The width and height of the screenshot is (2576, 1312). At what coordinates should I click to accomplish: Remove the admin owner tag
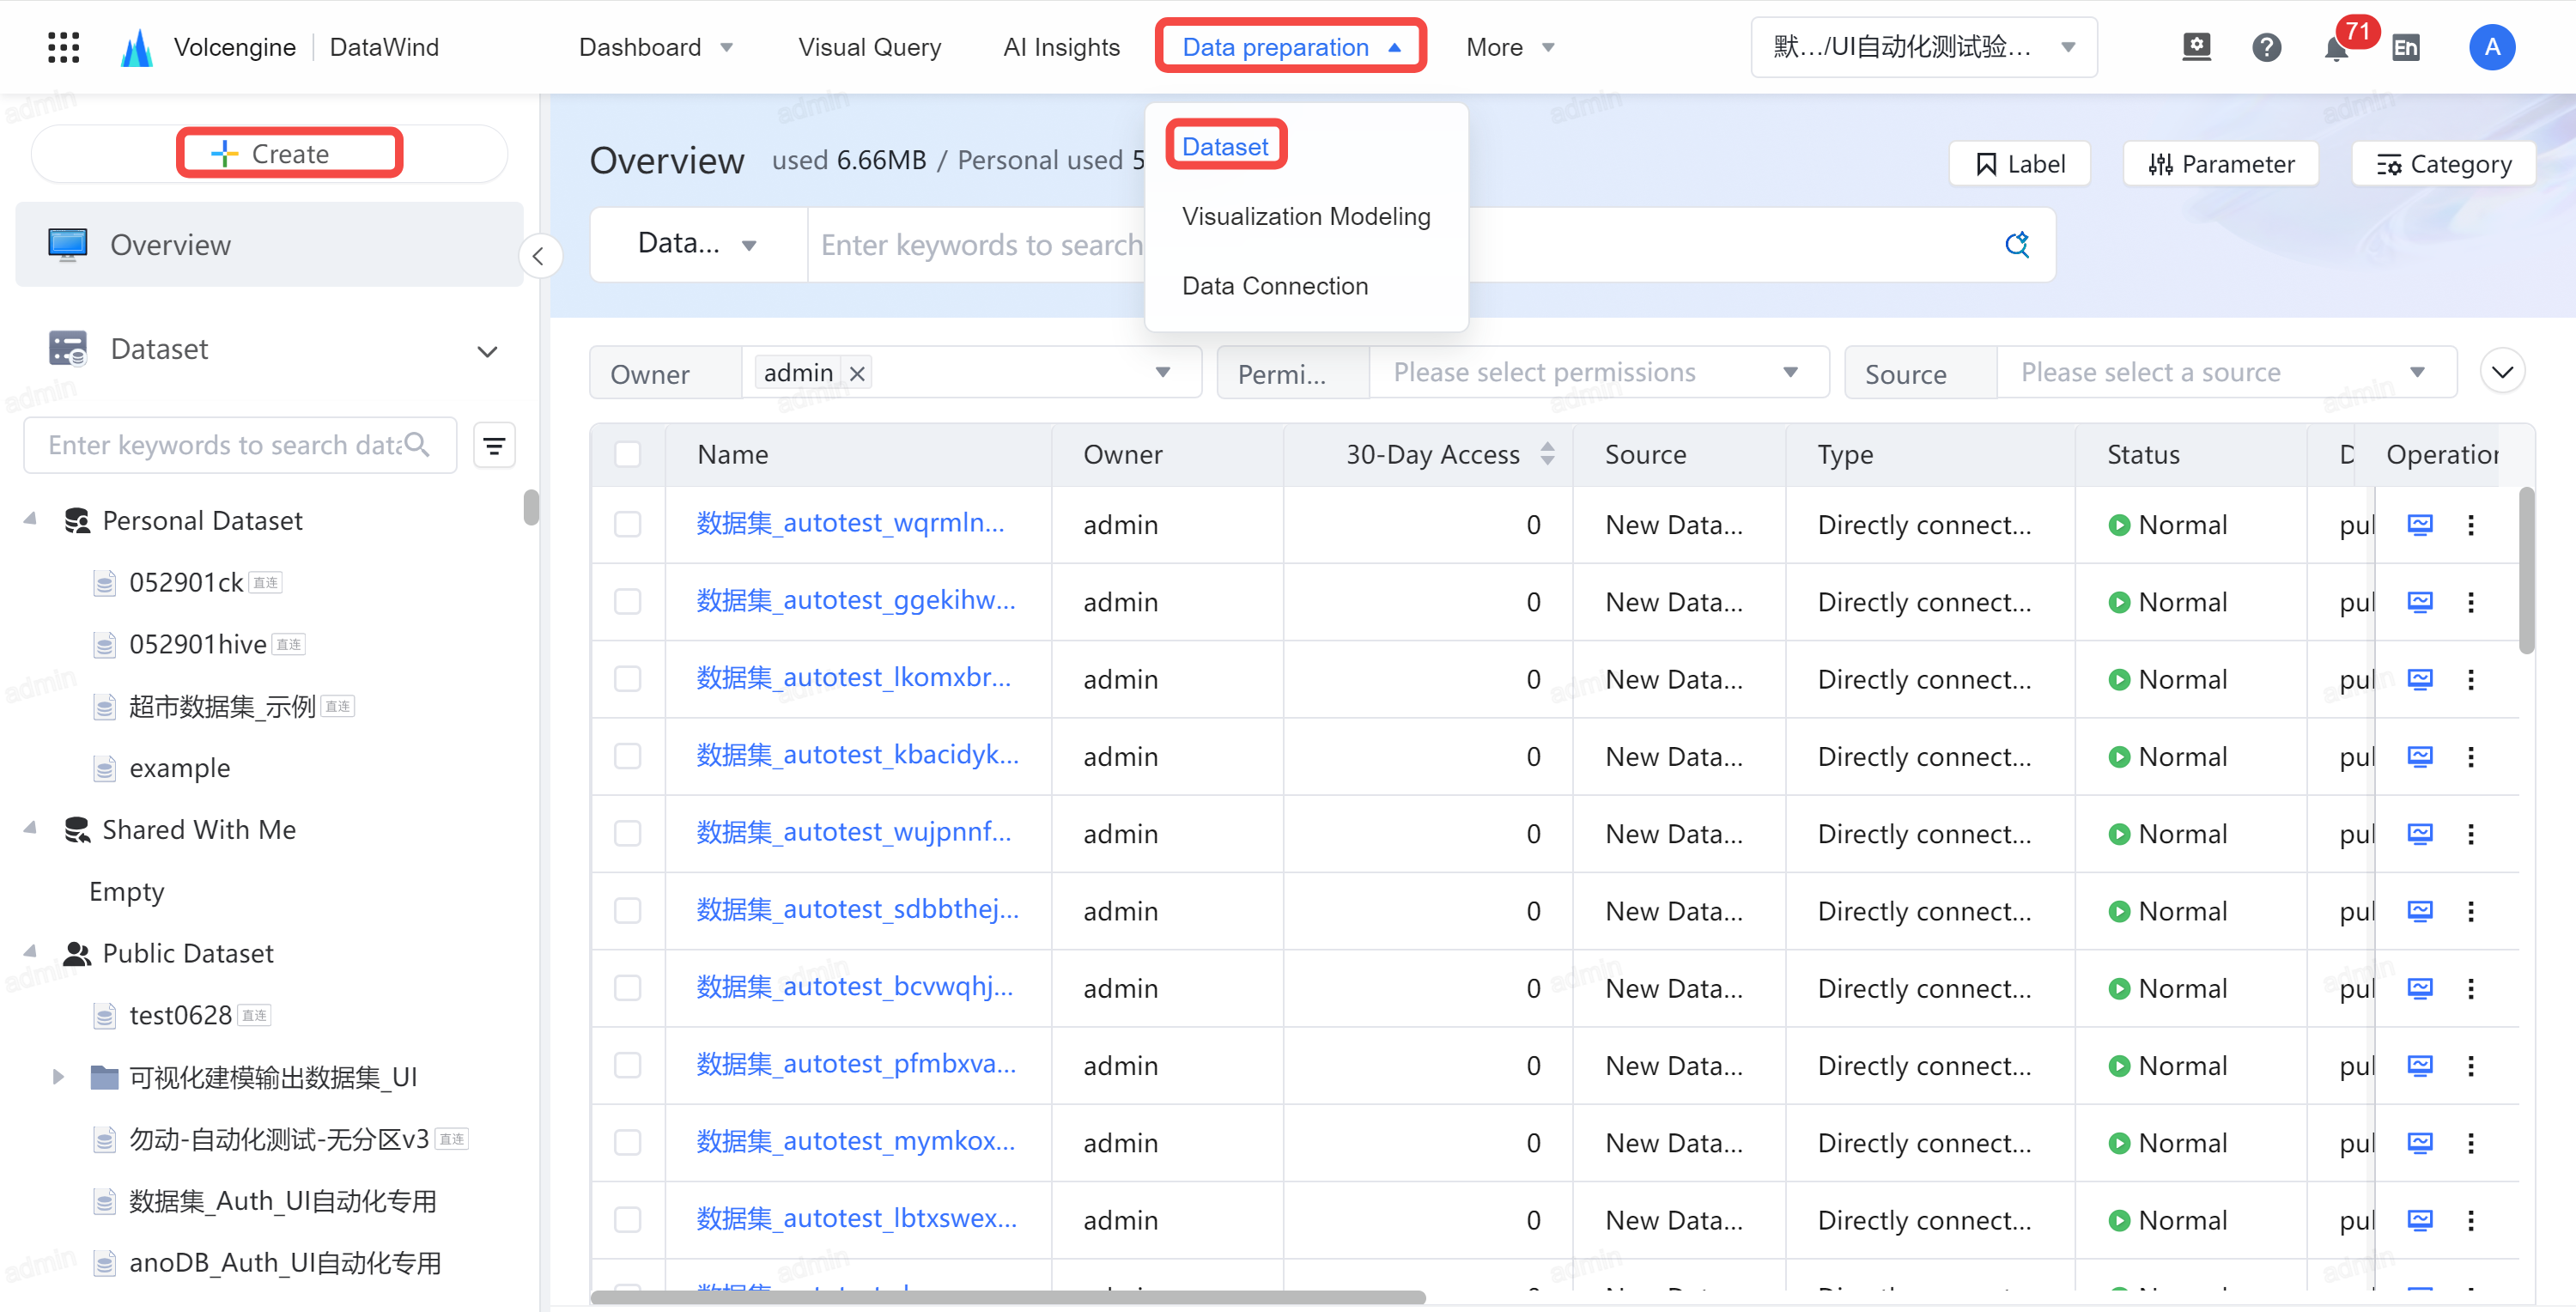point(857,373)
